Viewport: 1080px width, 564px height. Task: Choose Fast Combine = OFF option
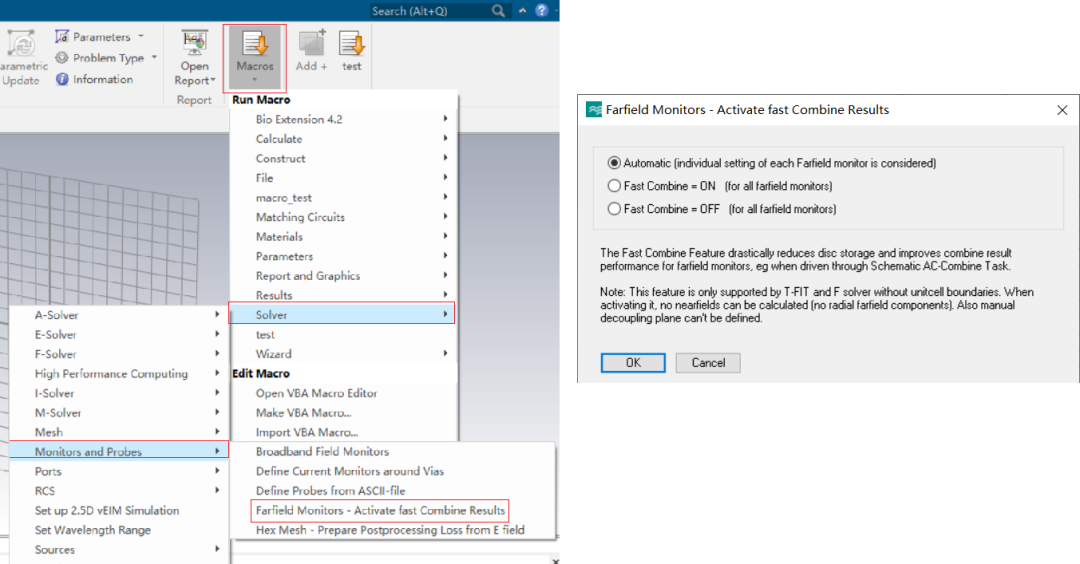[x=614, y=209]
